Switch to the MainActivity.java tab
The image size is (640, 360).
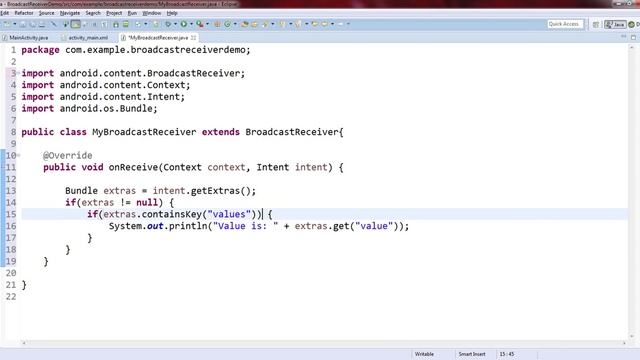[x=25, y=38]
